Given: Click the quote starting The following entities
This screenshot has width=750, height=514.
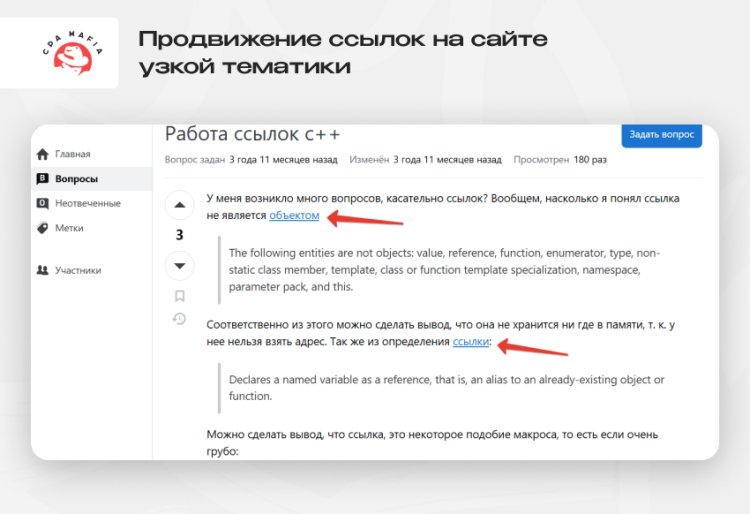Looking at the screenshot, I should [444, 270].
